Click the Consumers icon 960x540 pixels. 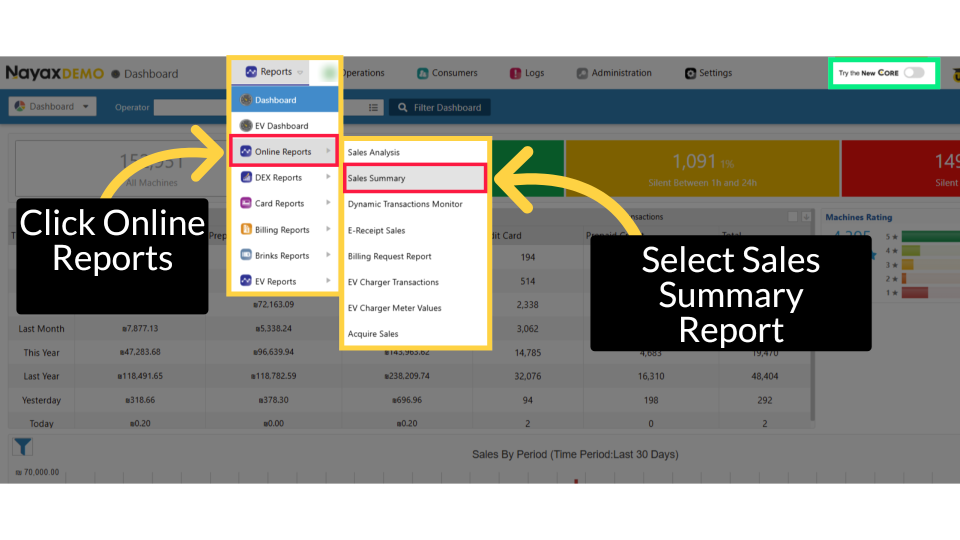pos(422,73)
